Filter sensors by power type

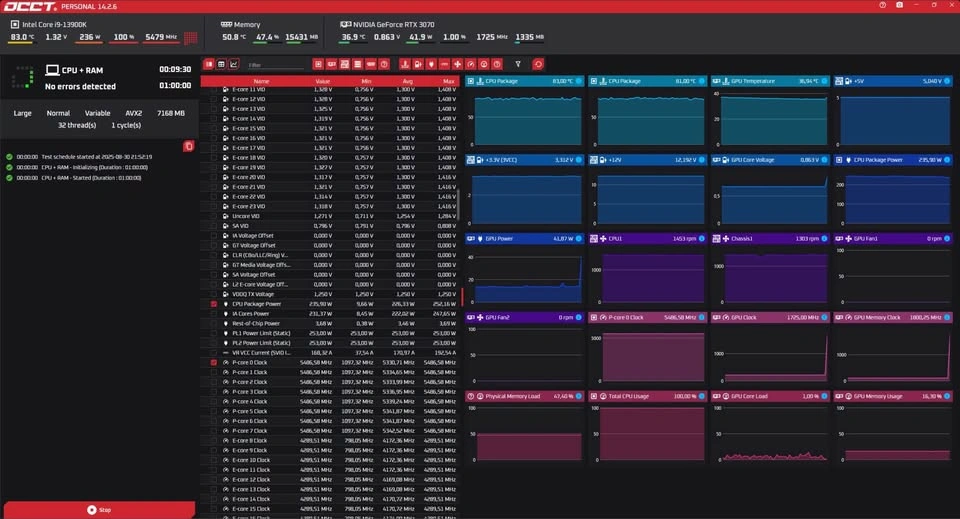[431, 64]
